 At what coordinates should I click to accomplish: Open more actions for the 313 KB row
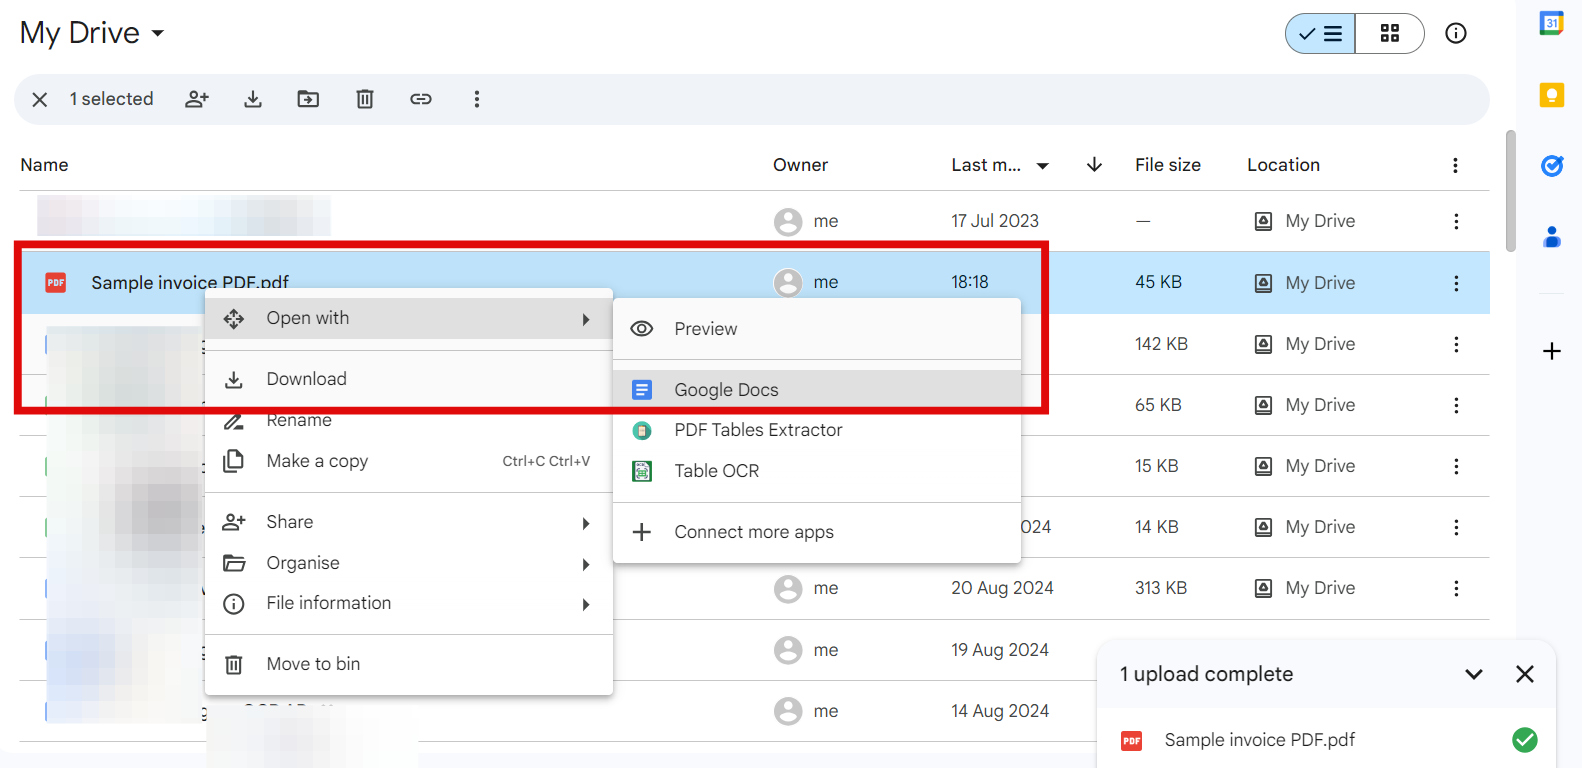tap(1456, 588)
